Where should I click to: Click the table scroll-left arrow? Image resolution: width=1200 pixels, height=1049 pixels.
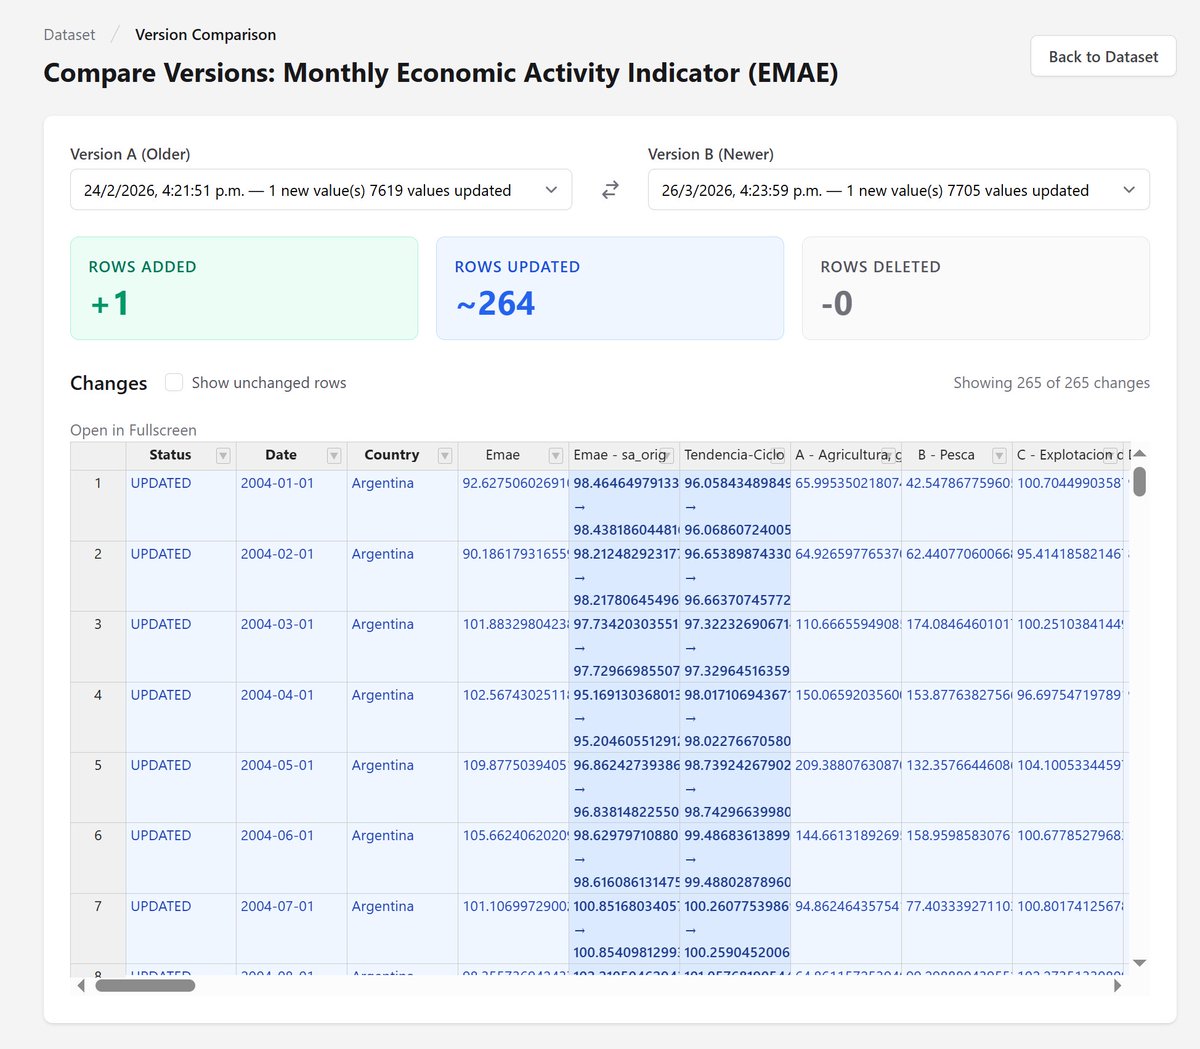tap(81, 986)
